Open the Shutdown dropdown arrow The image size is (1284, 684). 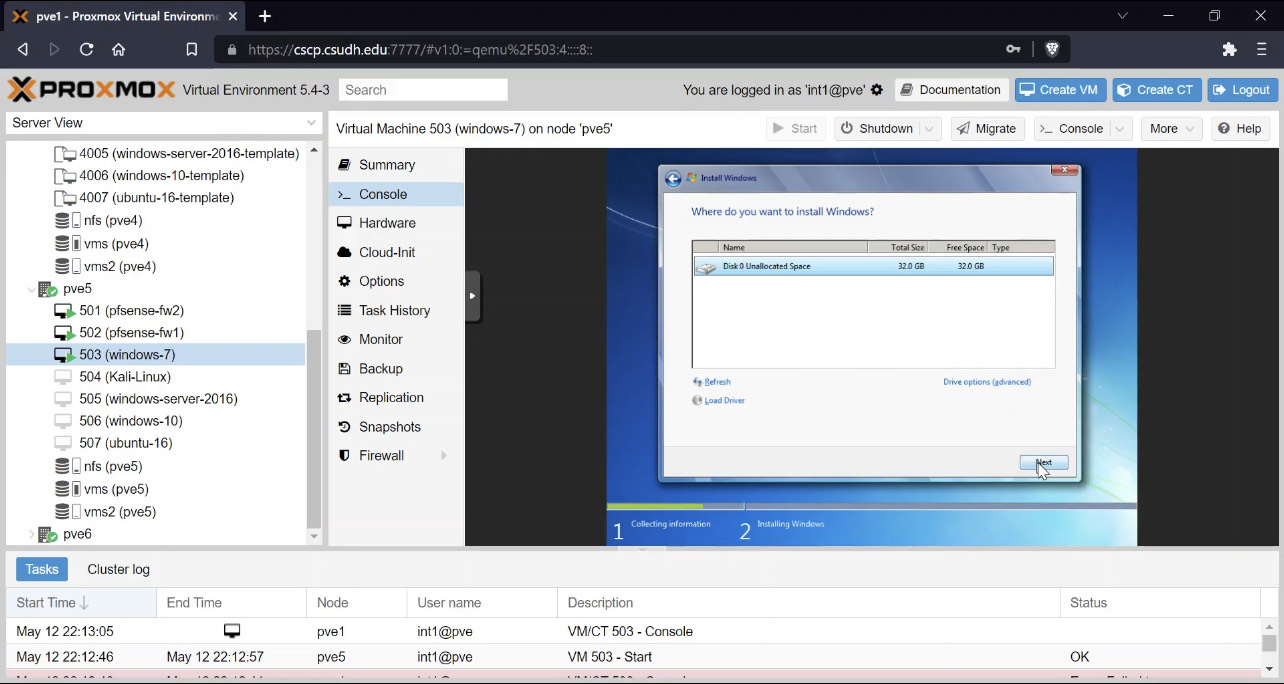tap(930, 129)
